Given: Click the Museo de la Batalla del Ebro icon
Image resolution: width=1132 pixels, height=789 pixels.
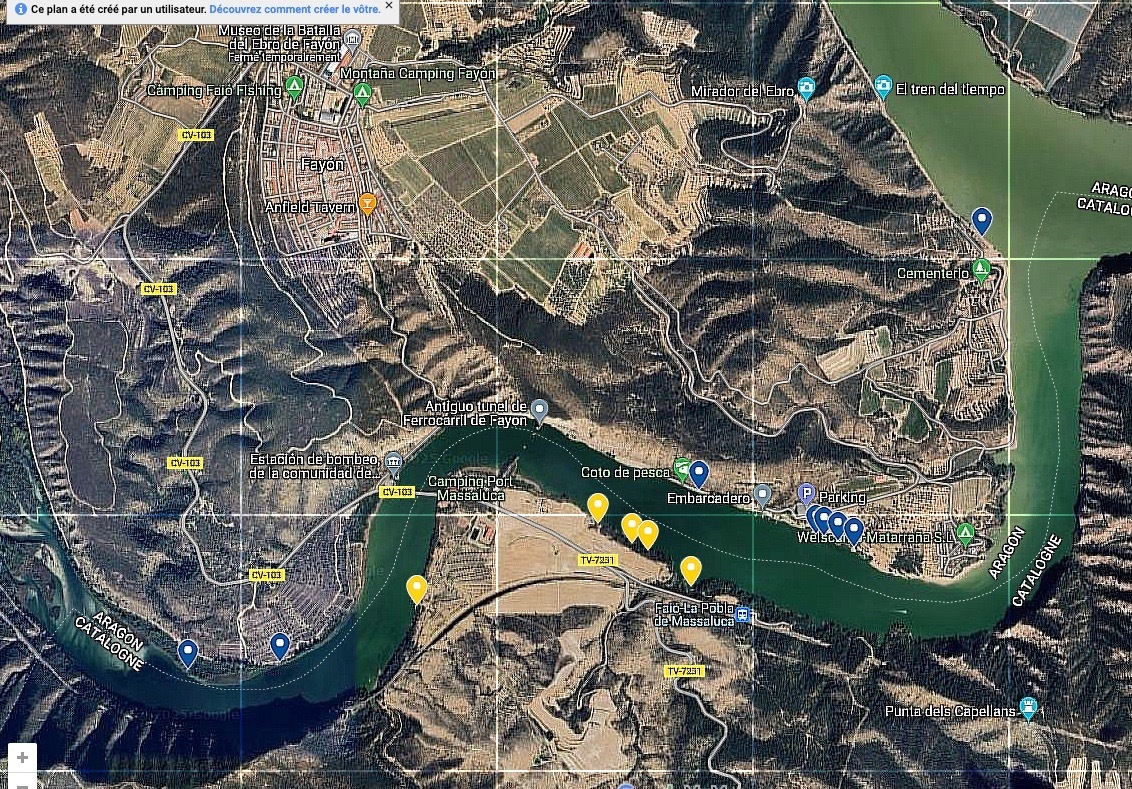Looking at the screenshot, I should point(351,39).
